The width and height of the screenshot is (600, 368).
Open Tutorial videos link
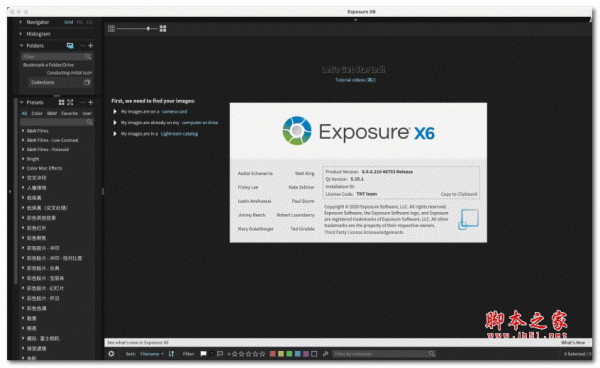click(x=355, y=80)
